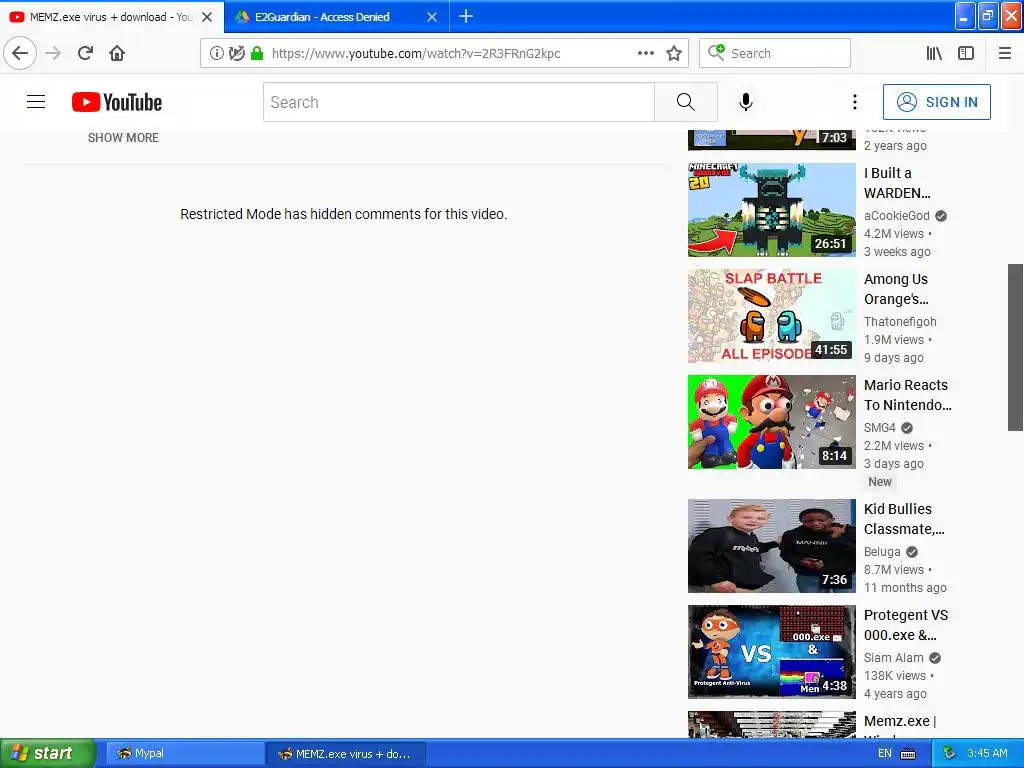Open the I Built a WARDEN thumbnail
The width and height of the screenshot is (1024, 768).
pyautogui.click(x=771, y=210)
